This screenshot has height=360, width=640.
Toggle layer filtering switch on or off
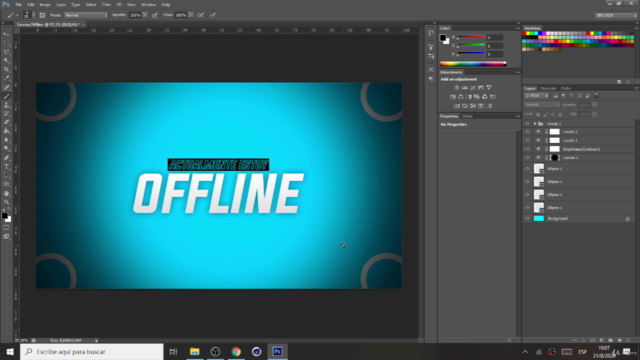click(x=596, y=96)
